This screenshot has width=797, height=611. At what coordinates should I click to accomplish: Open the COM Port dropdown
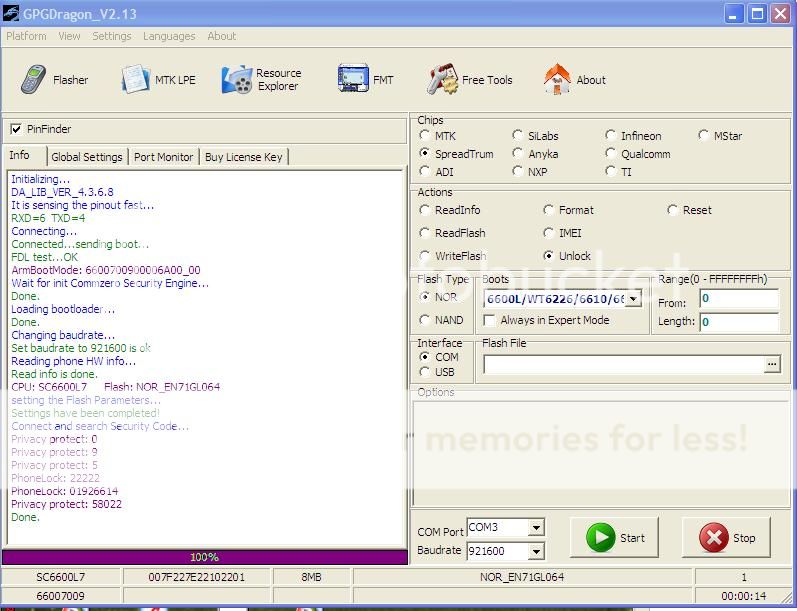[536, 528]
